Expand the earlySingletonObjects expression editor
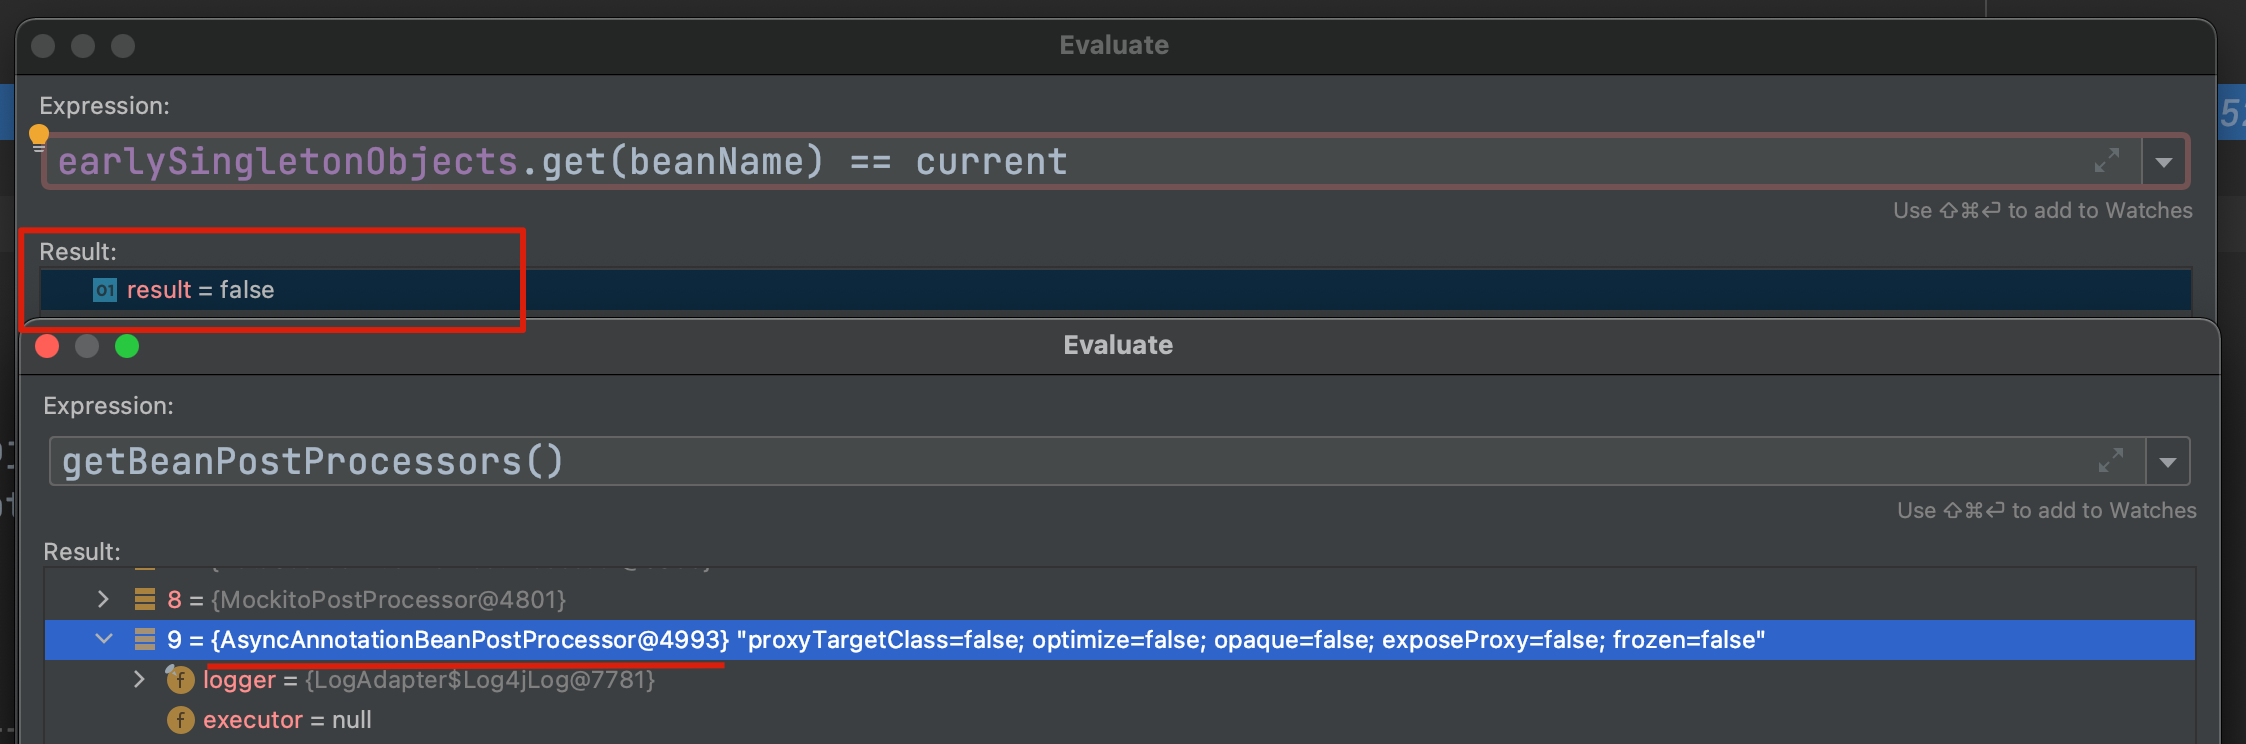2246x744 pixels. click(x=2106, y=161)
